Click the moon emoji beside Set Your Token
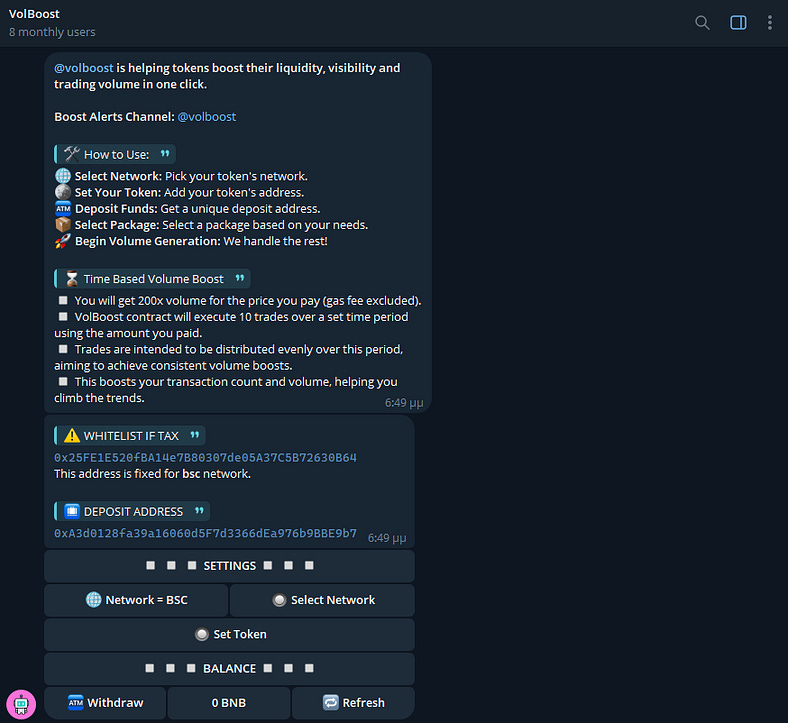788x723 pixels. point(63,192)
